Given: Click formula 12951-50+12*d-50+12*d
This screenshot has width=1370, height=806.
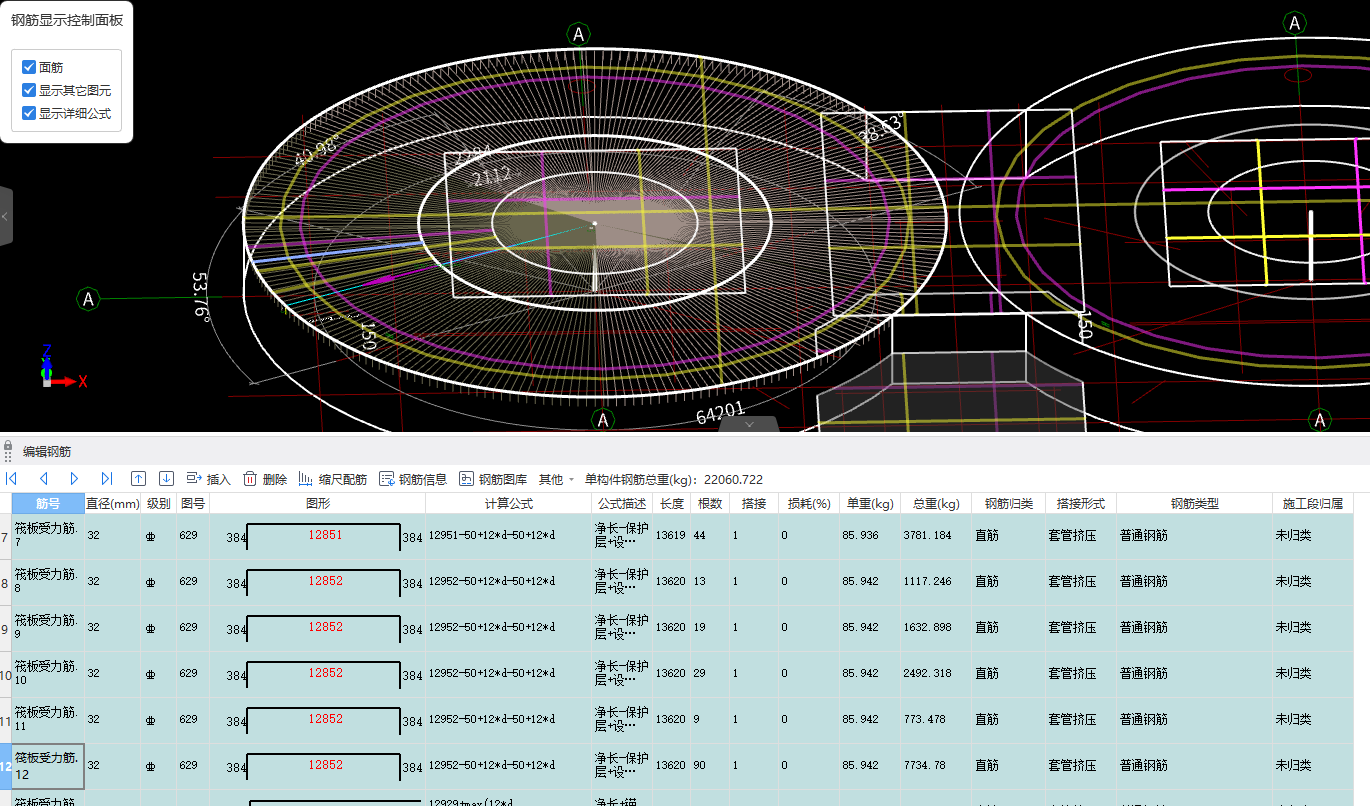Looking at the screenshot, I should tap(491, 536).
